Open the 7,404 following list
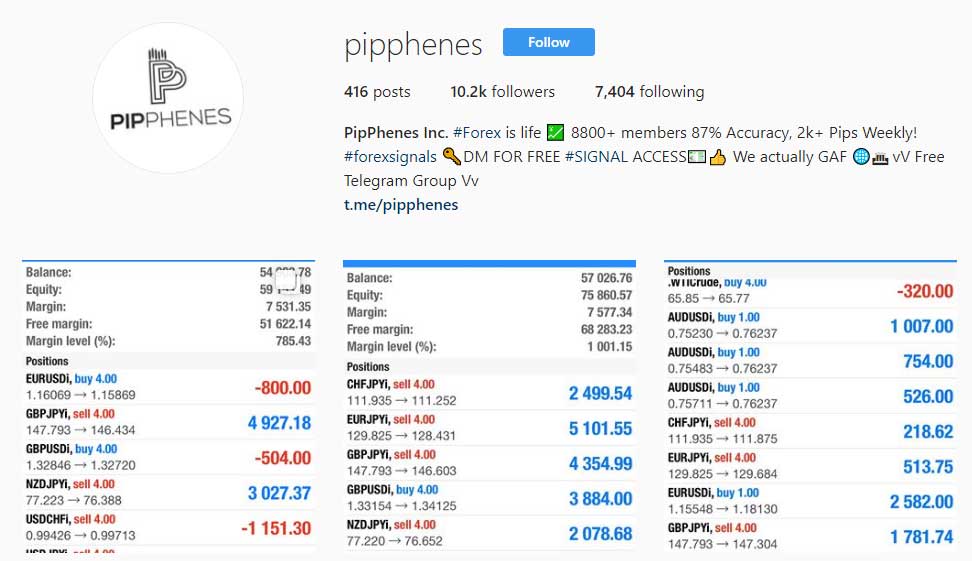This screenshot has height=561, width=972. [x=649, y=92]
